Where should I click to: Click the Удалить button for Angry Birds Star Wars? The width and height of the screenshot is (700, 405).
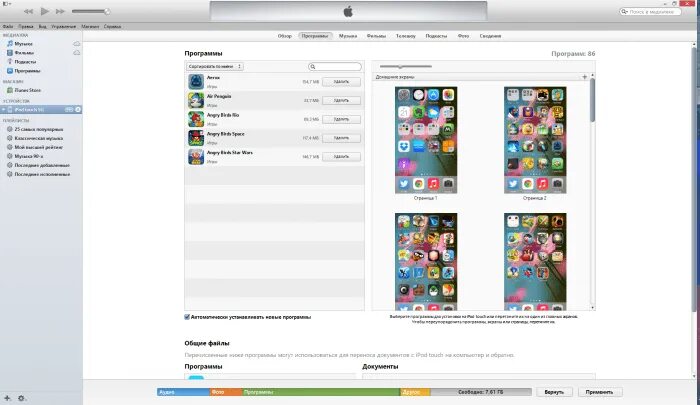tap(341, 157)
